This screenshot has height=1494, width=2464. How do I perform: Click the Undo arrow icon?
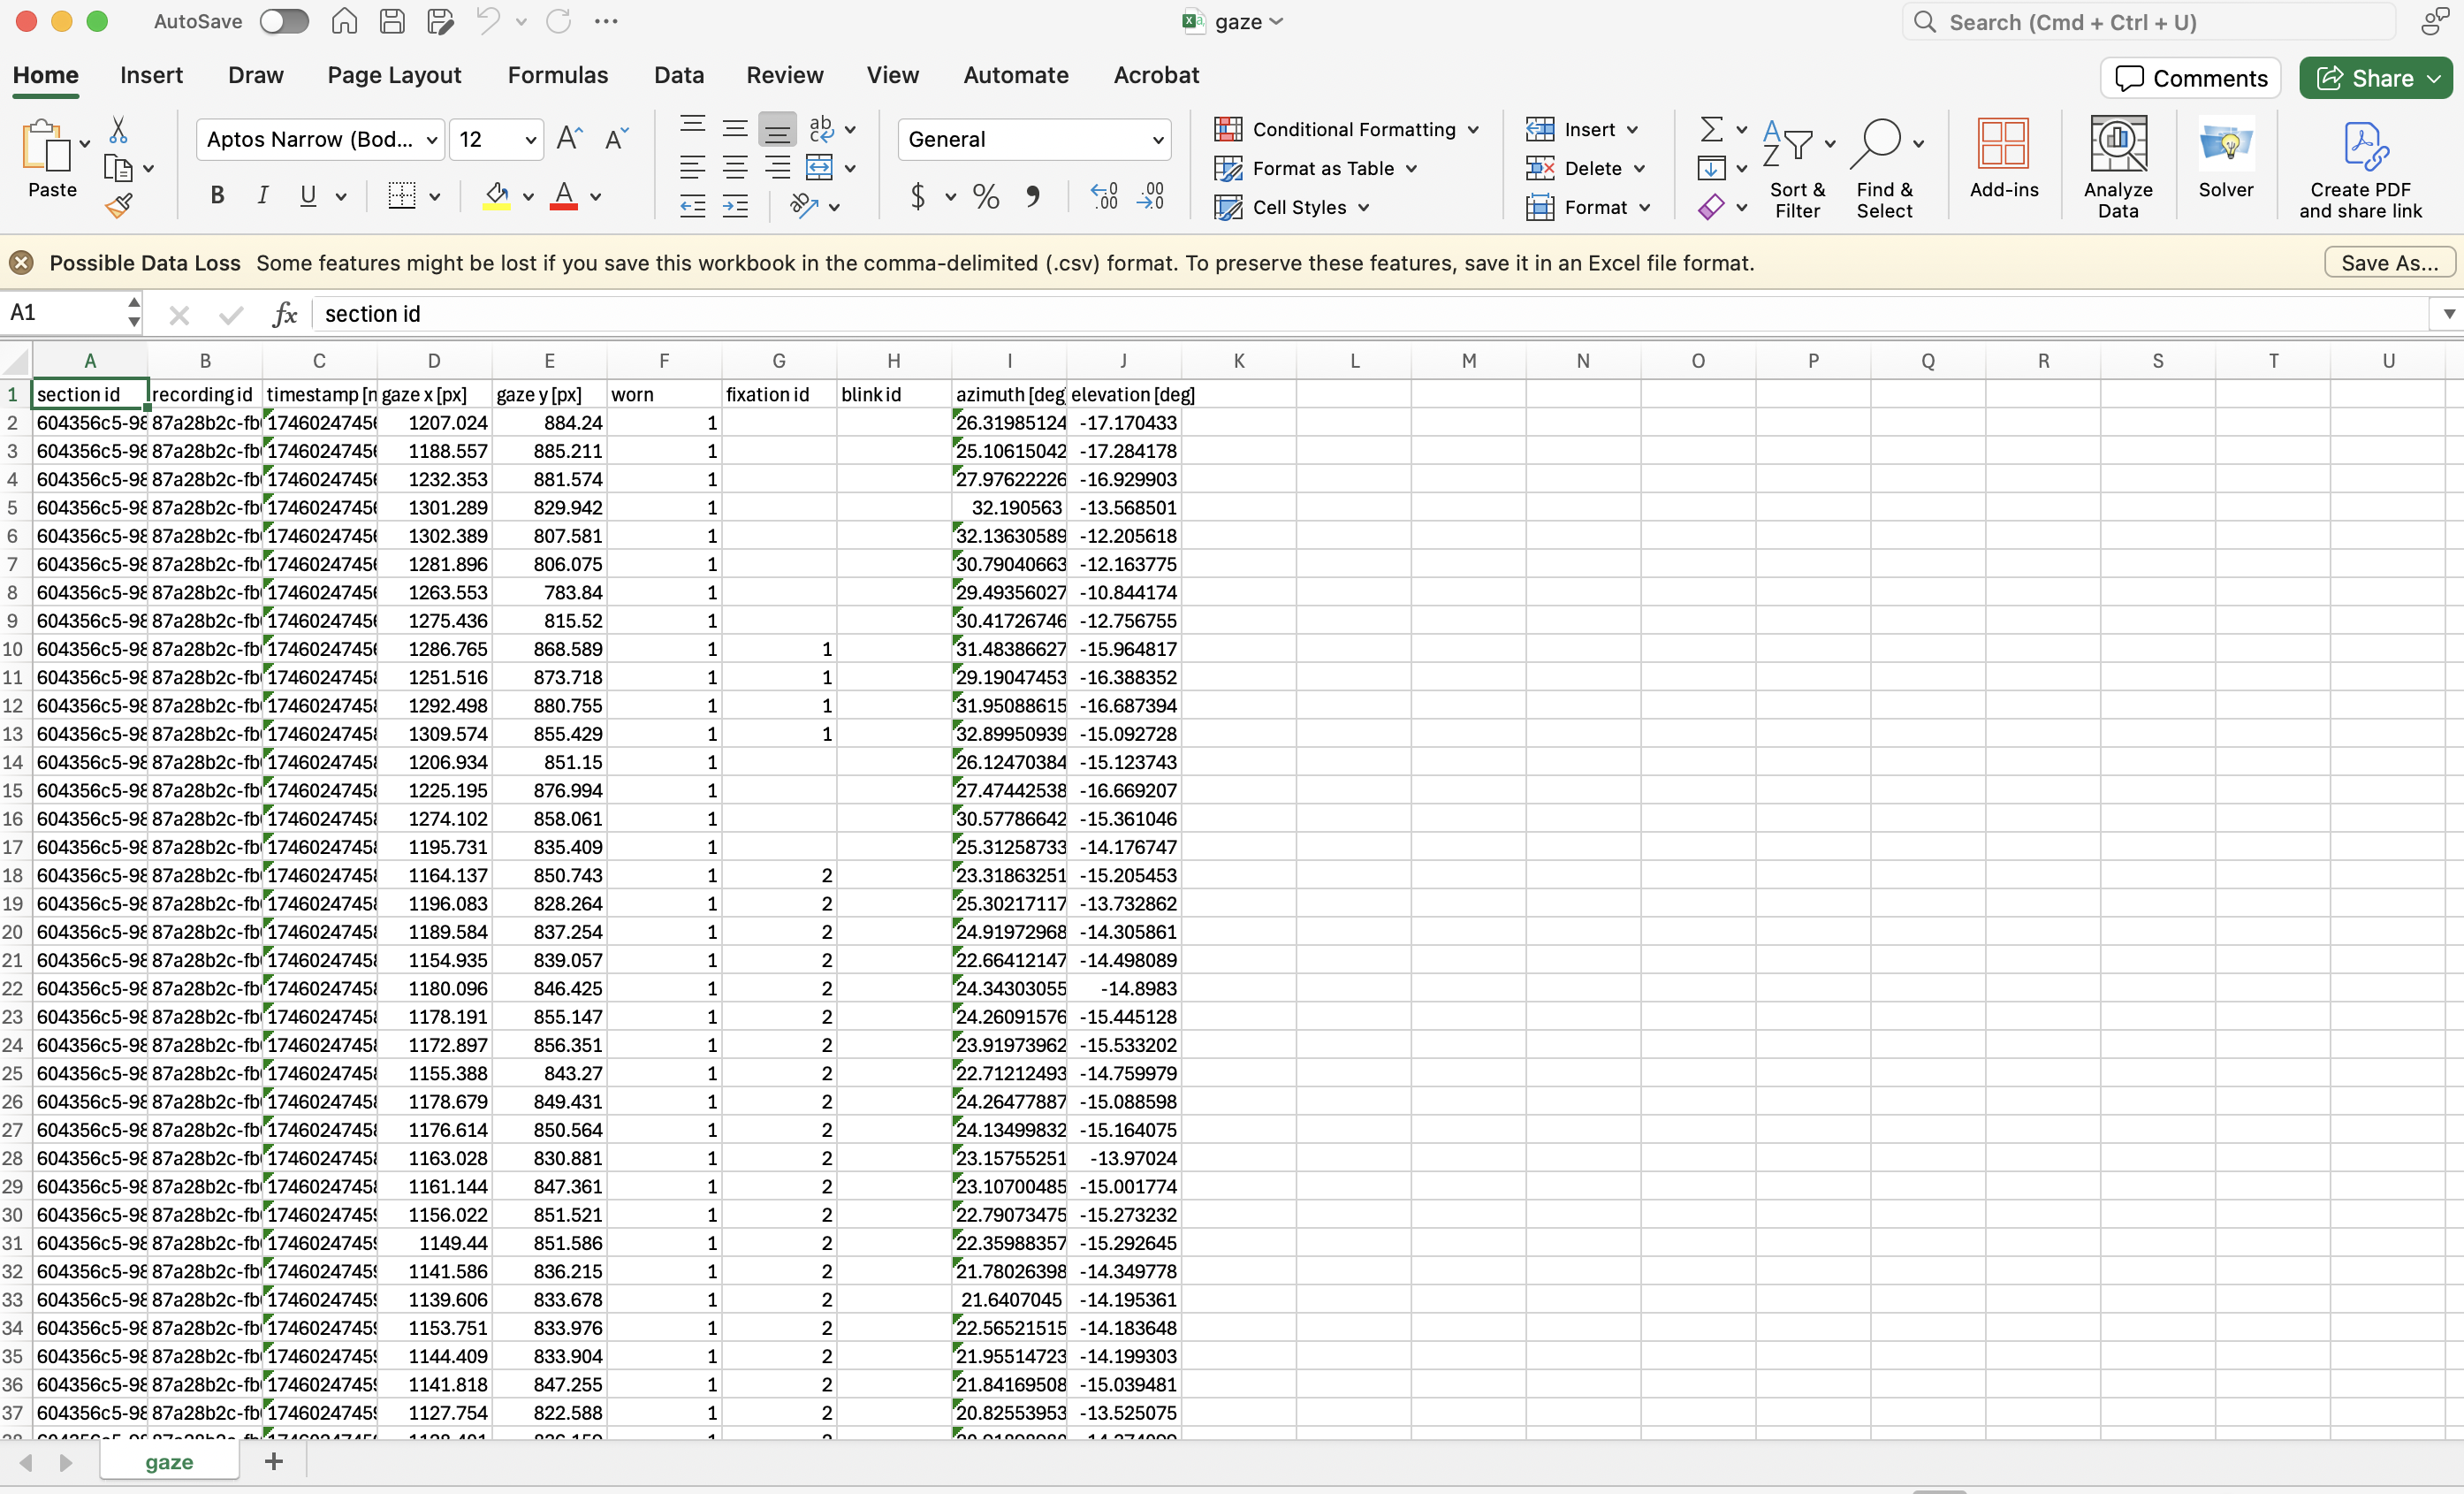(488, 22)
